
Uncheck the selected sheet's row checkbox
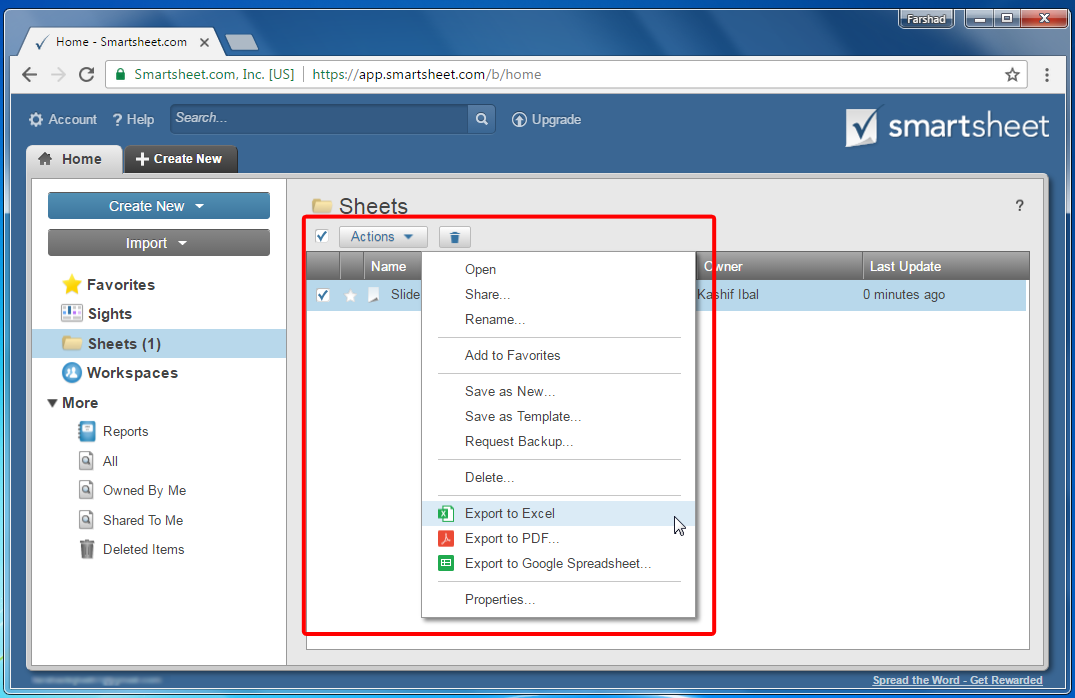[321, 294]
